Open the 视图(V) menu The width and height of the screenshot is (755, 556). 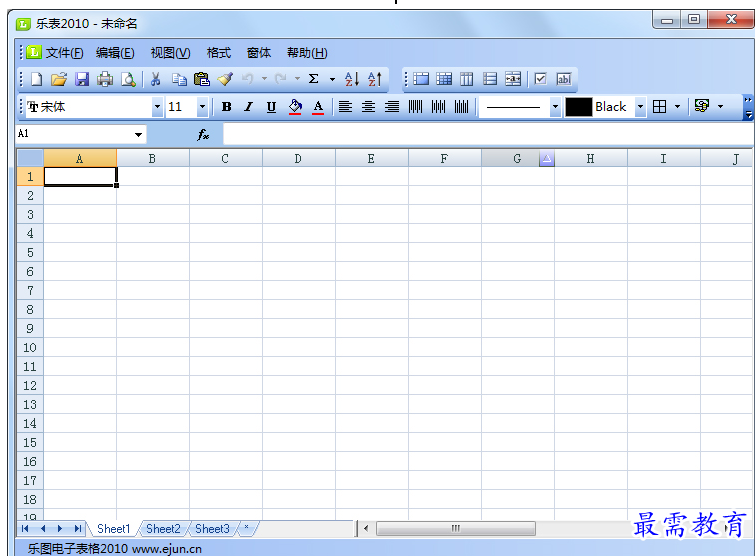tap(170, 52)
